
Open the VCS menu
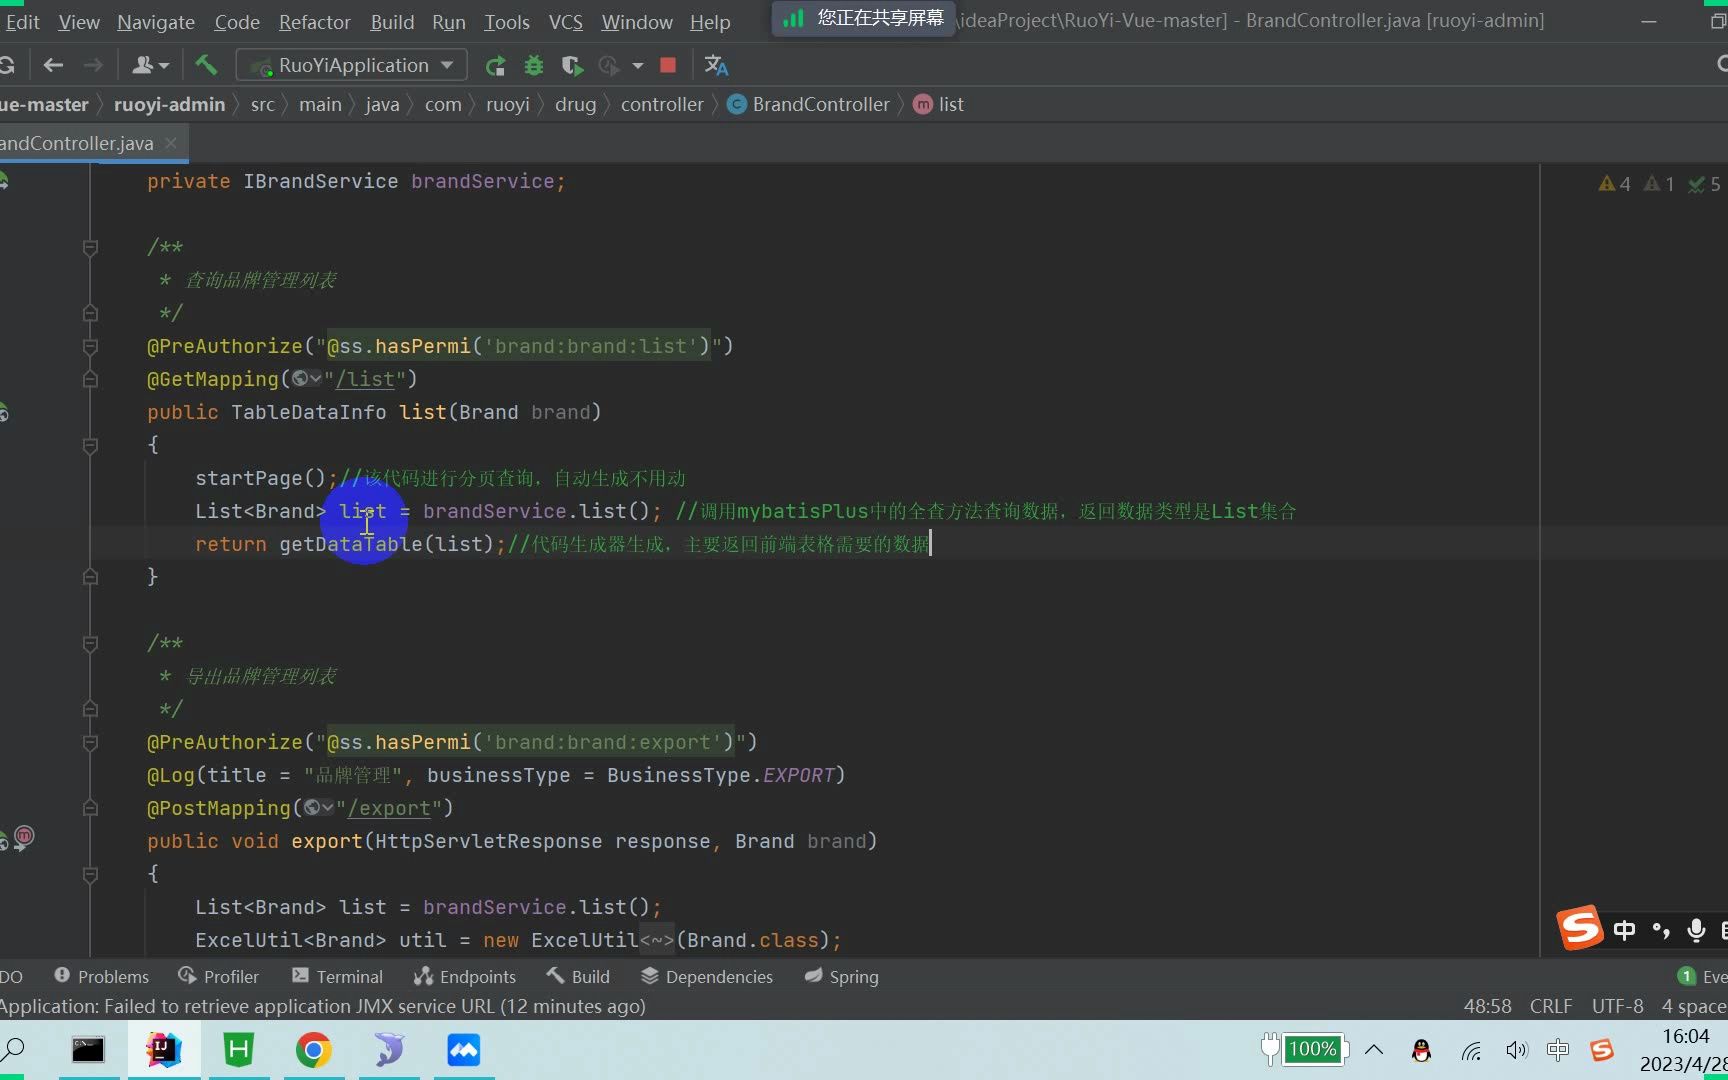coord(566,22)
